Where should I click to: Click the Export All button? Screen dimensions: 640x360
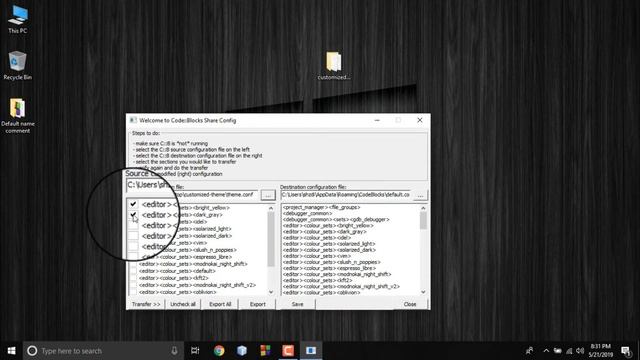(220, 304)
